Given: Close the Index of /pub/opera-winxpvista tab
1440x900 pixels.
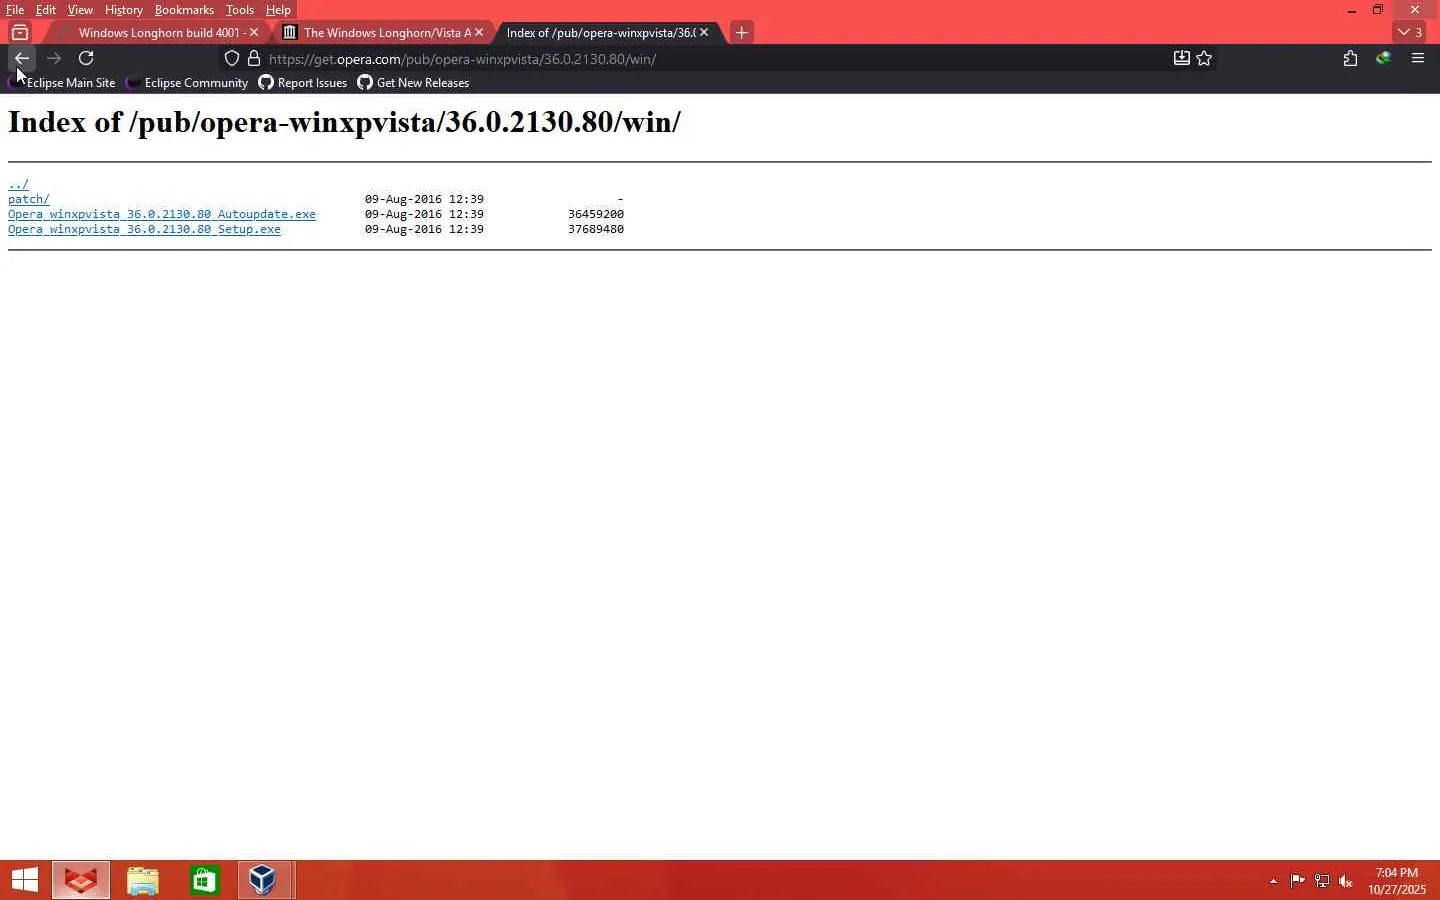Looking at the screenshot, I should [704, 32].
